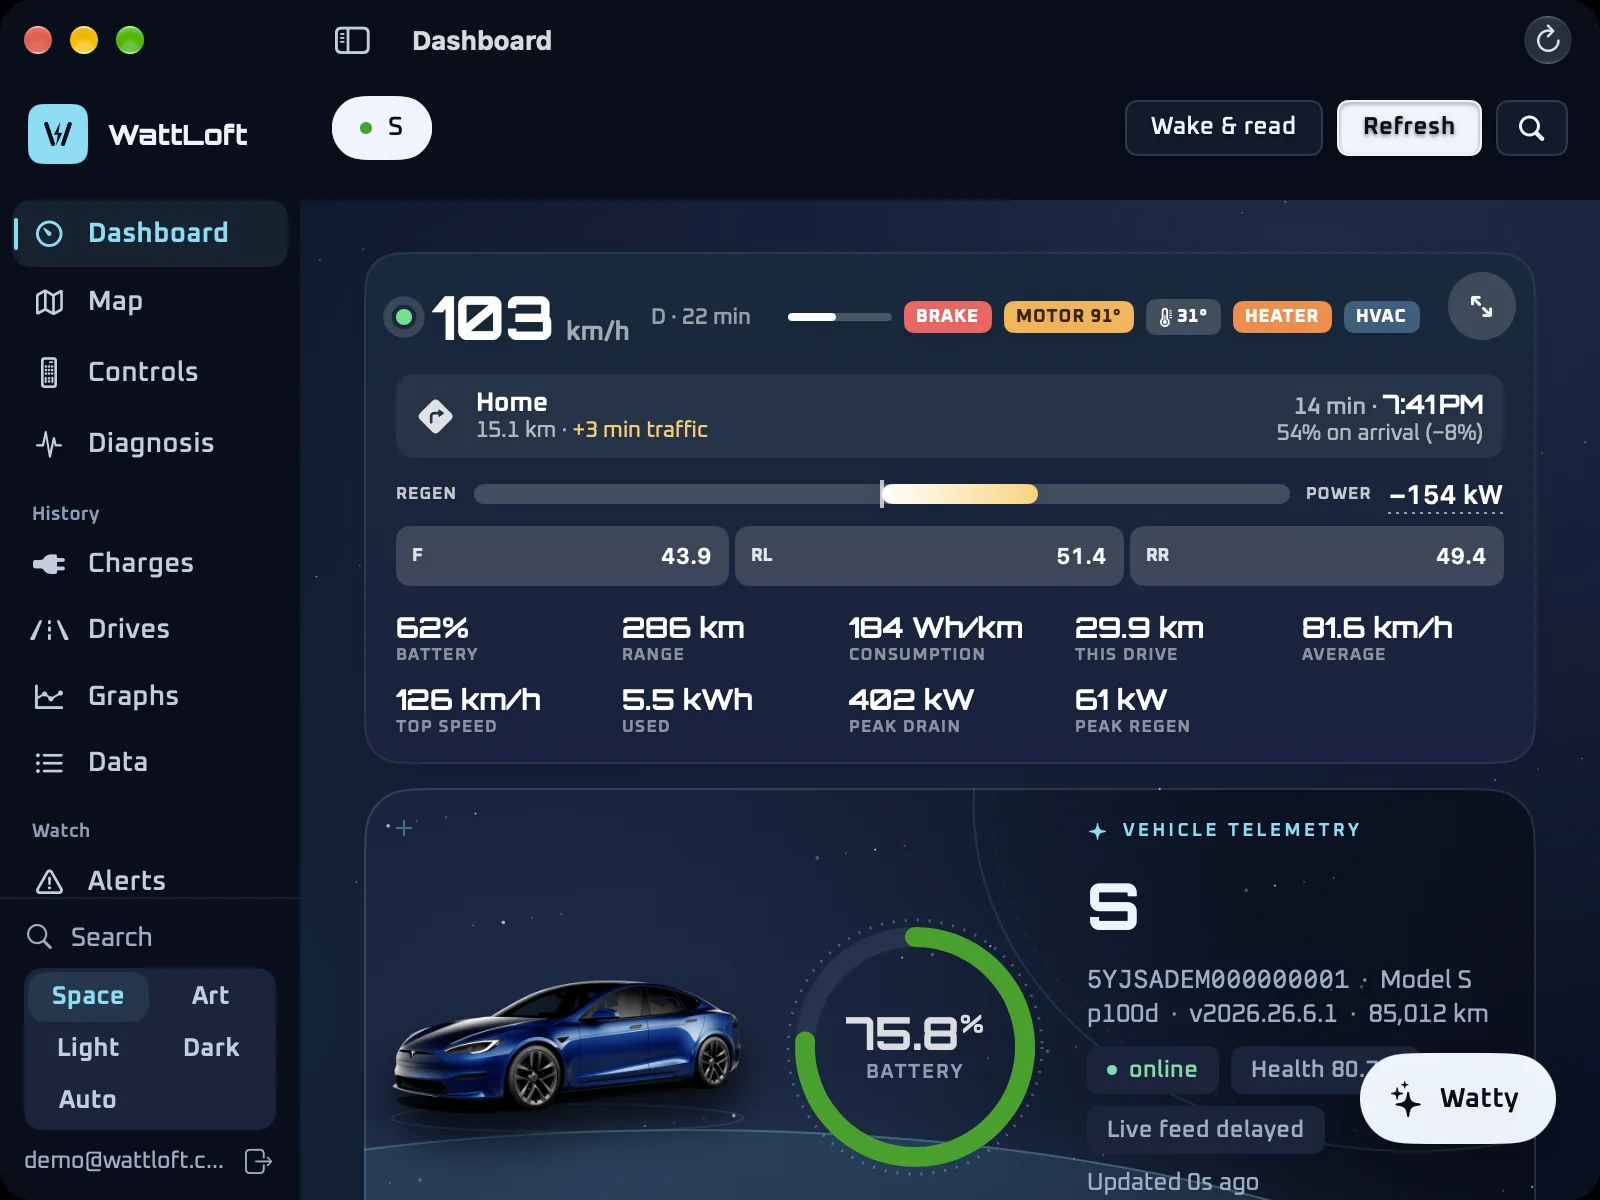Click the Controls remote icon

coord(49,372)
